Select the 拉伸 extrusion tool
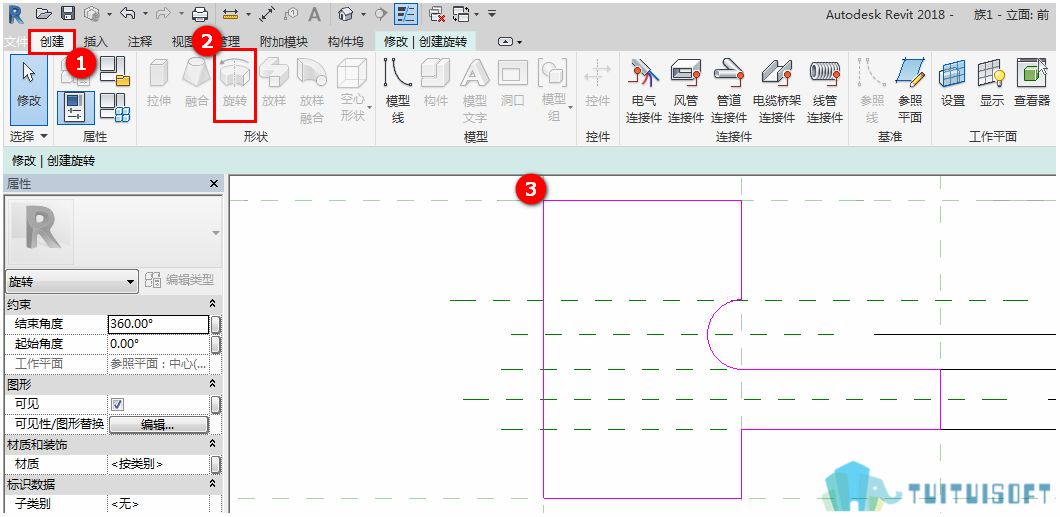 coord(159,84)
